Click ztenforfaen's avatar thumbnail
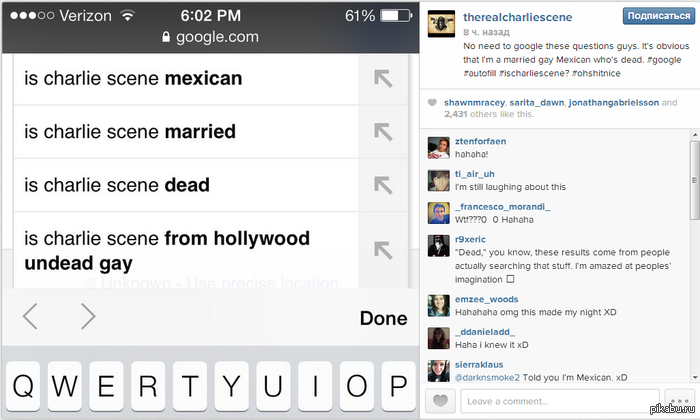 pyautogui.click(x=439, y=148)
